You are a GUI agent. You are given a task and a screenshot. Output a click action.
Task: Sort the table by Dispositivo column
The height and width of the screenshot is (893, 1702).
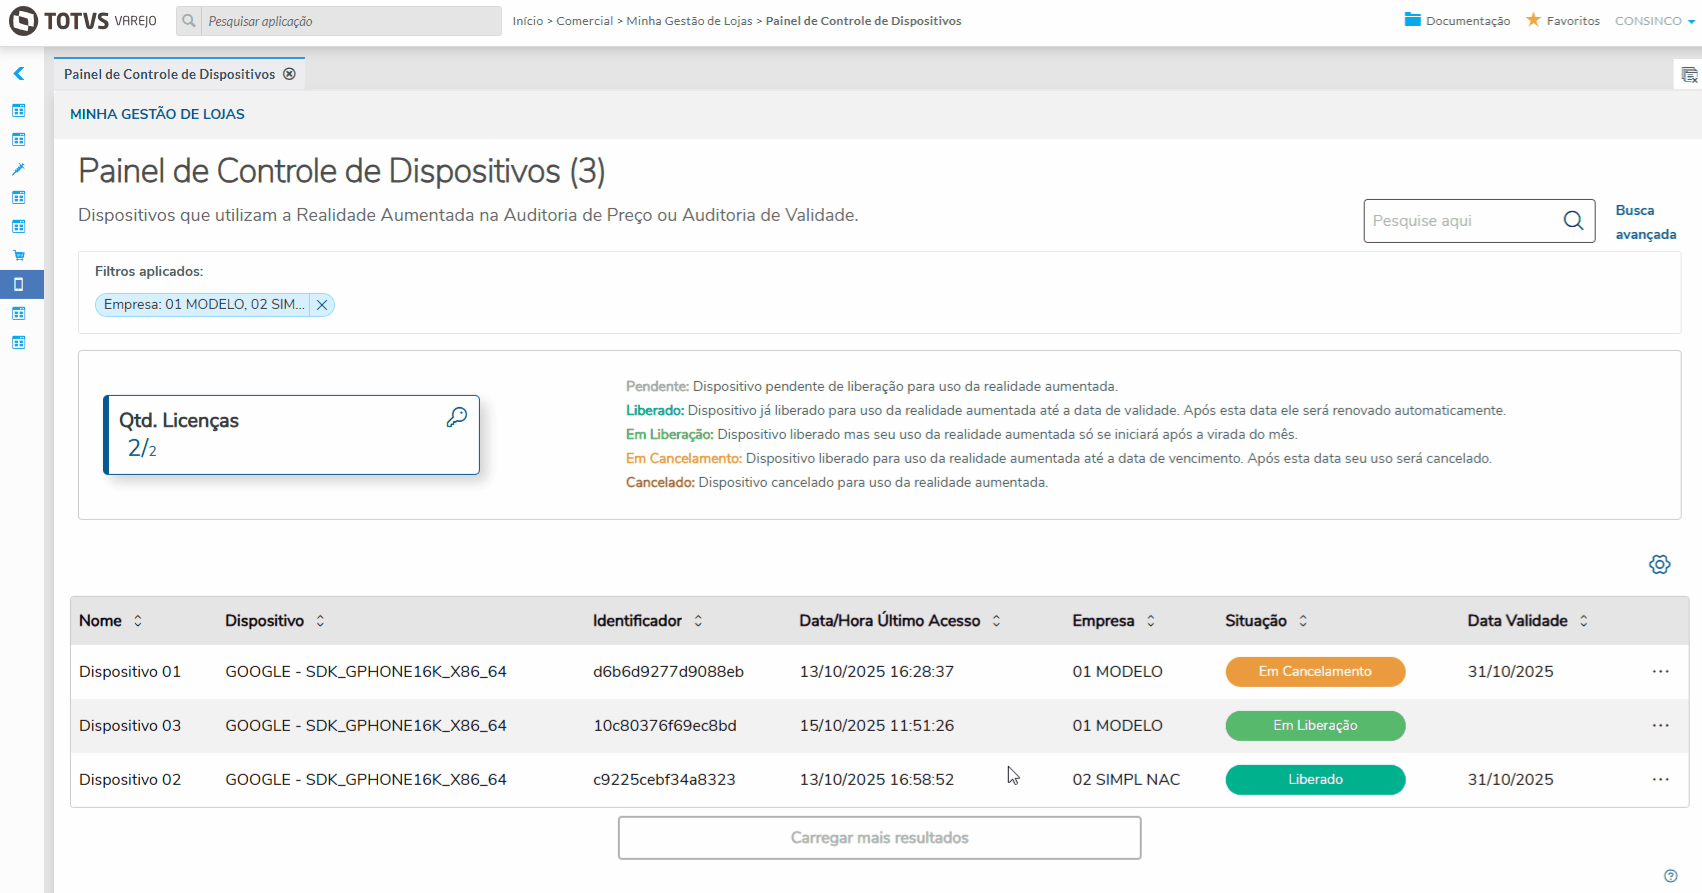click(x=320, y=621)
